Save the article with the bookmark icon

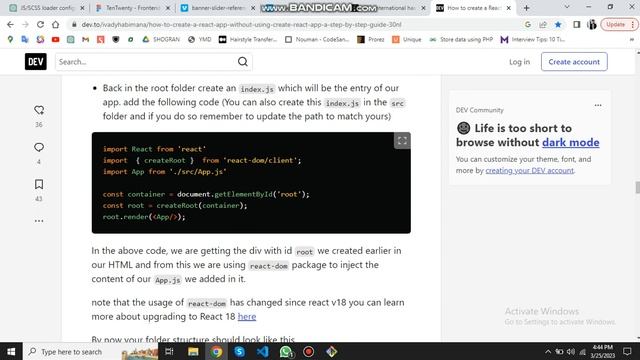pos(39,184)
